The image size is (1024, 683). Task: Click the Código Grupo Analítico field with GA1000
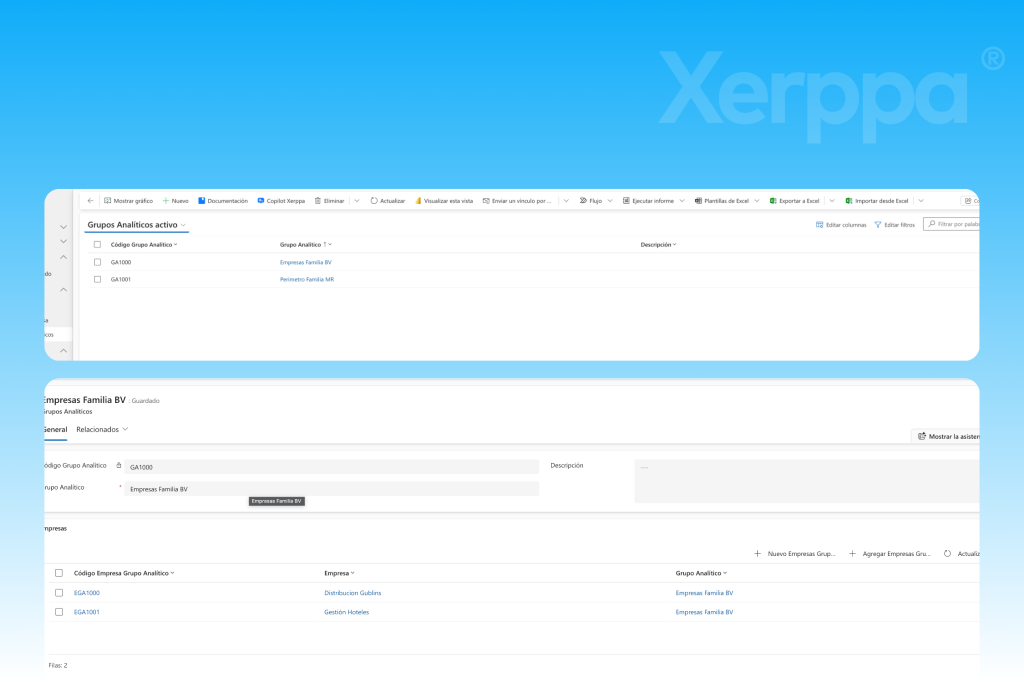(x=332, y=467)
